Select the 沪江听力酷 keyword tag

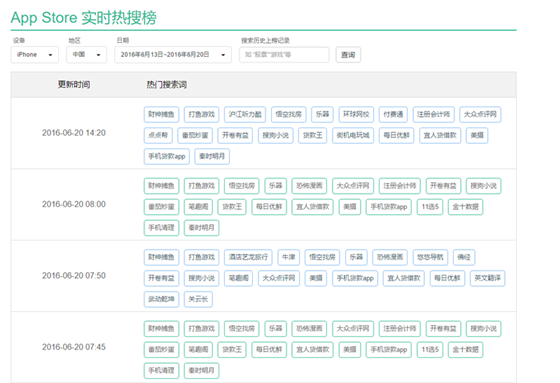[245, 114]
